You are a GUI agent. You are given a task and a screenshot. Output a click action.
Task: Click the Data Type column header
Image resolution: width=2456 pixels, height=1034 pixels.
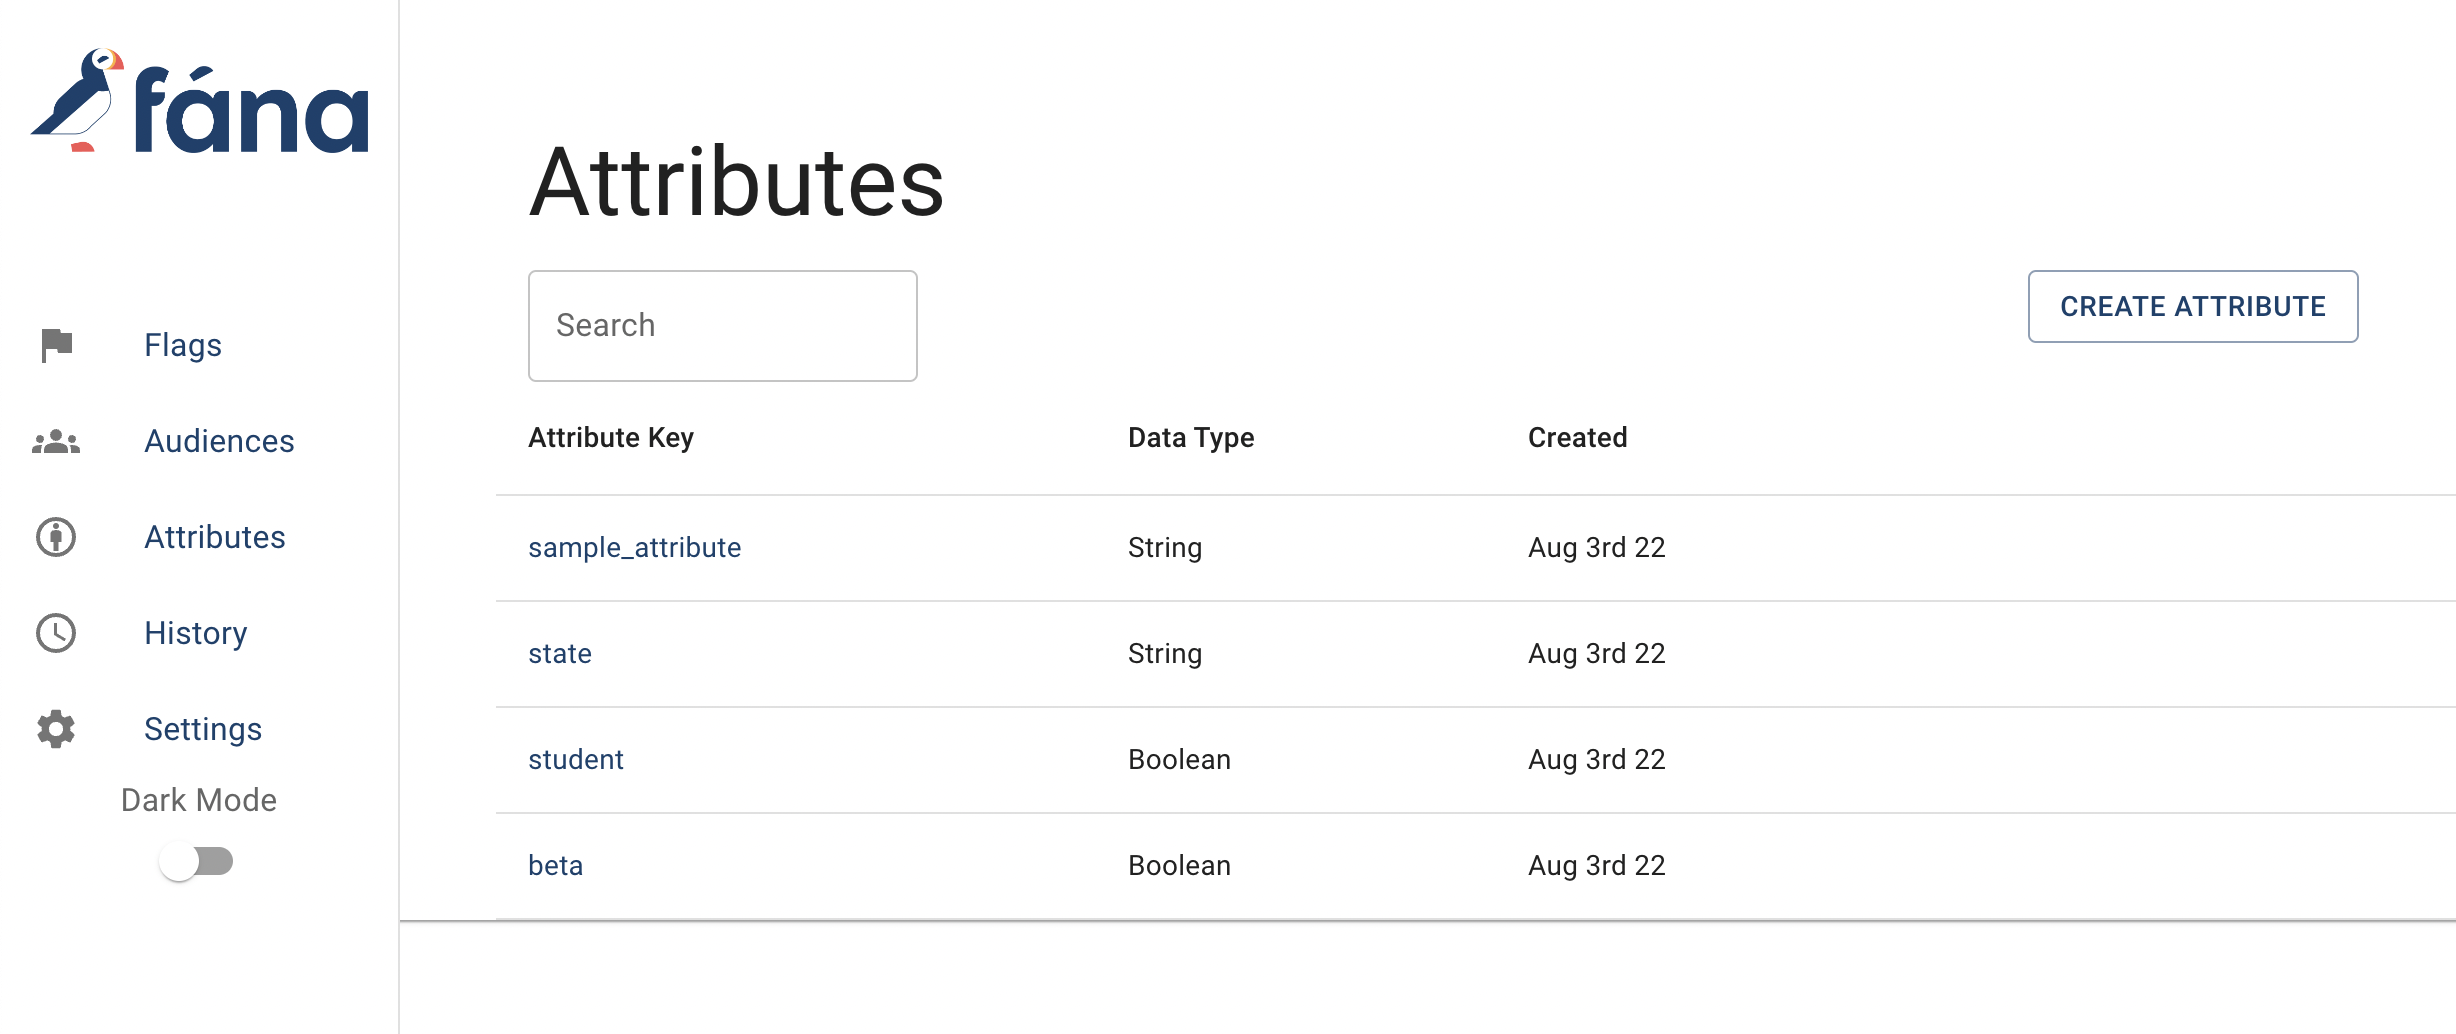1191,438
